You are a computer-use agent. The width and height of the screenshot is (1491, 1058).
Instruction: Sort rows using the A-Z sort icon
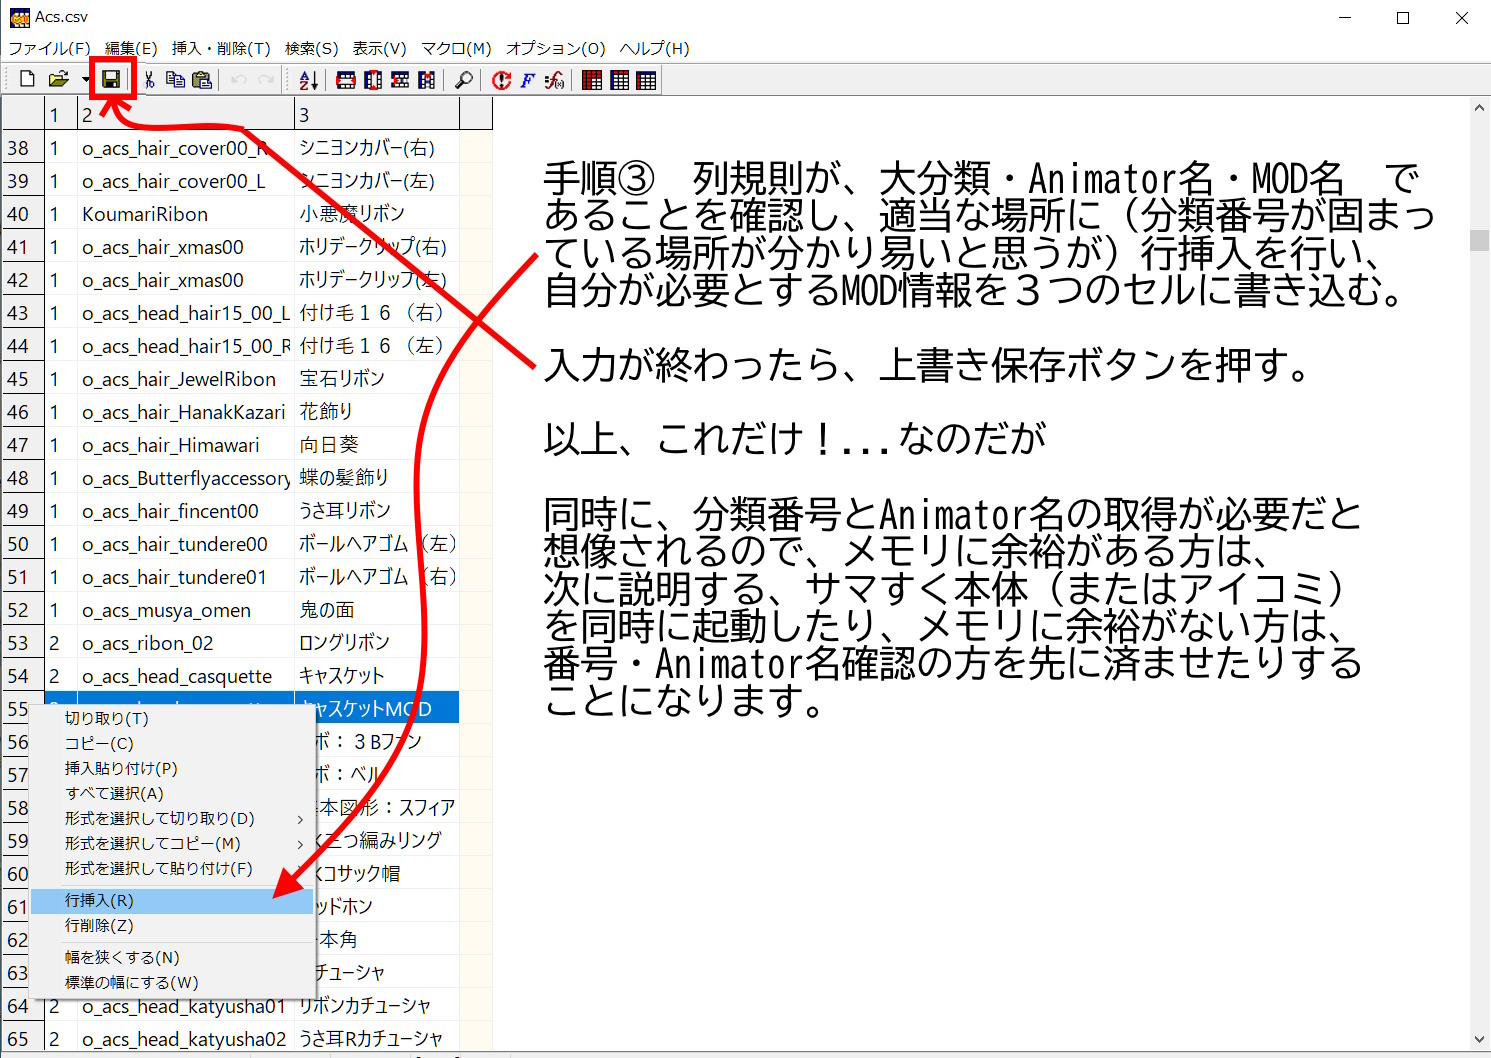308,80
